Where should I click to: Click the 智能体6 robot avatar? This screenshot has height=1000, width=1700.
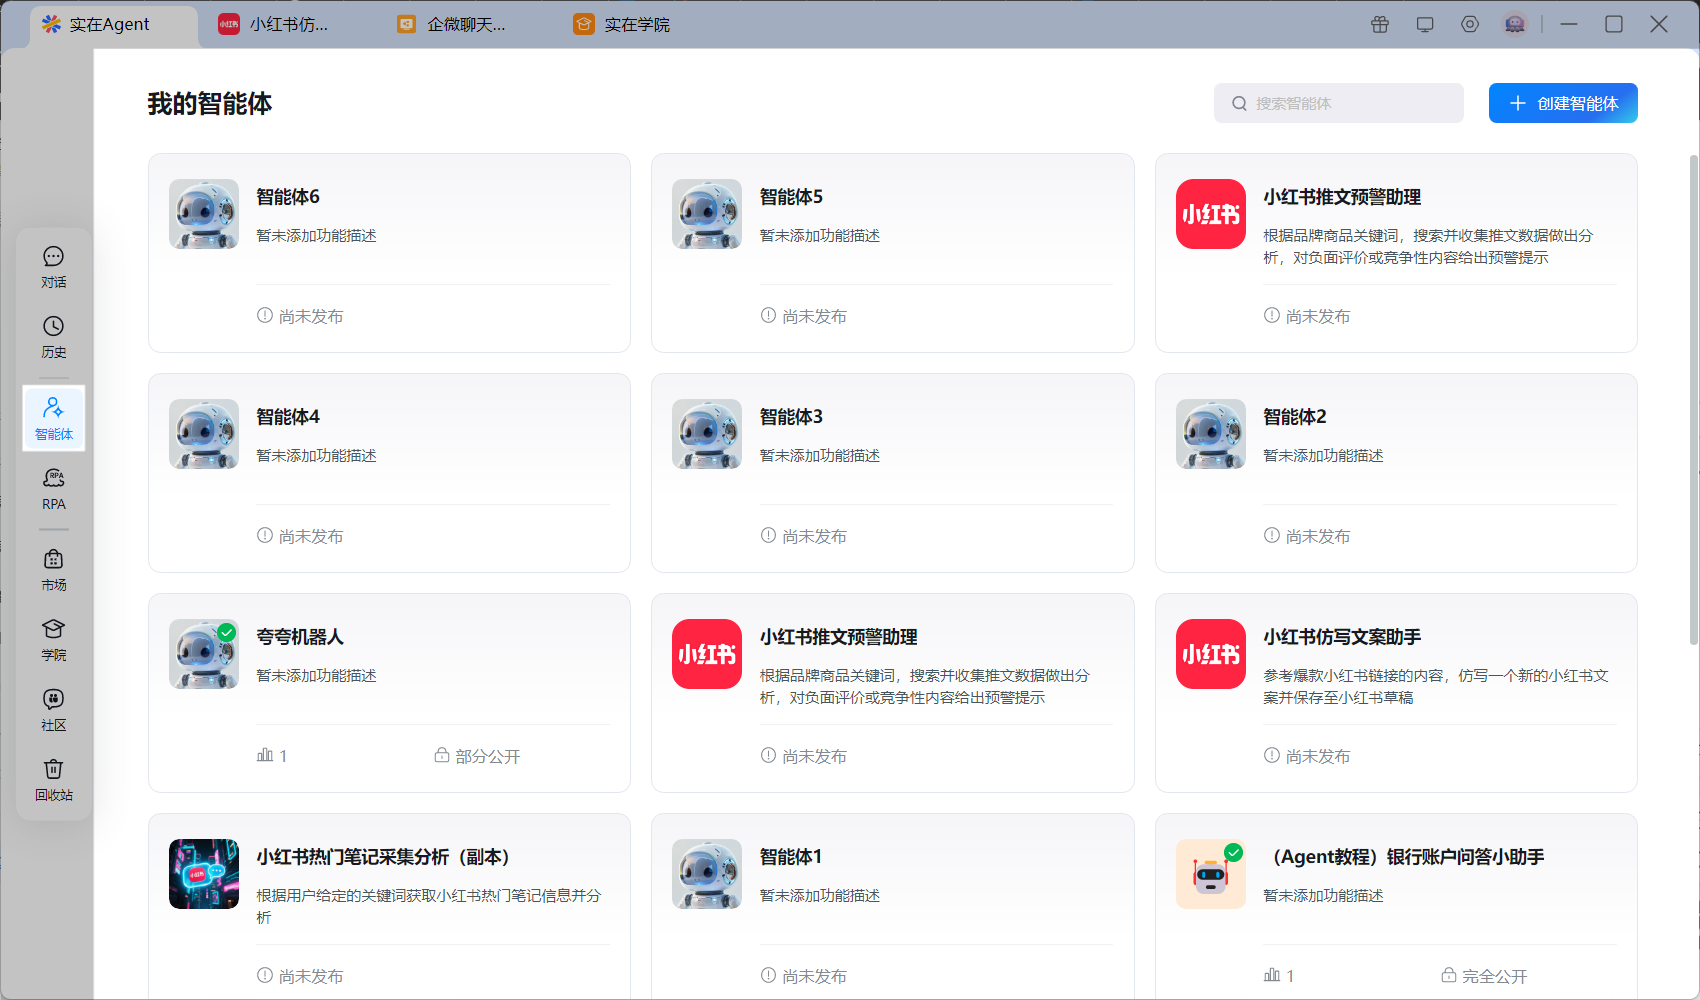[x=204, y=214]
